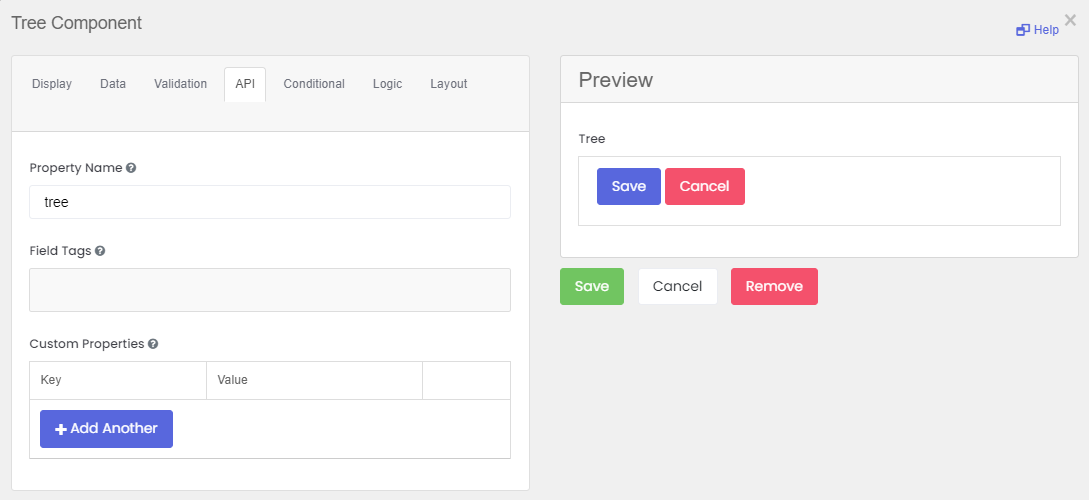Open the Conditional tab
1089x500 pixels.
(314, 84)
